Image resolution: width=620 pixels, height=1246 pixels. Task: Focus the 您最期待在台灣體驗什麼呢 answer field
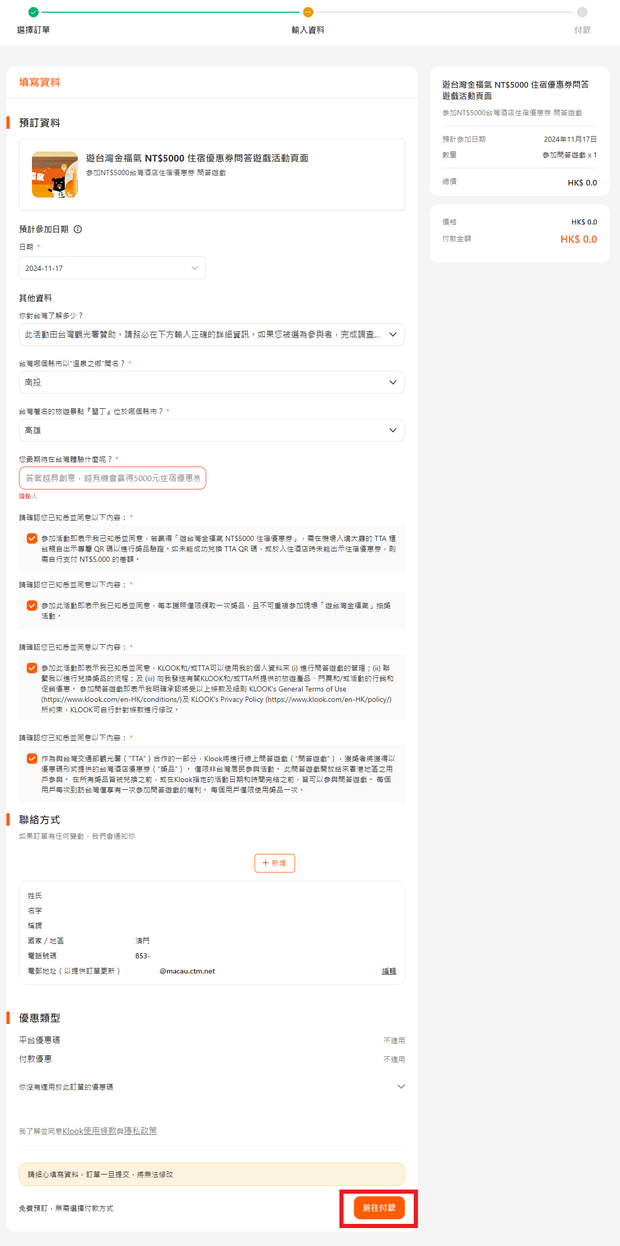(112, 478)
